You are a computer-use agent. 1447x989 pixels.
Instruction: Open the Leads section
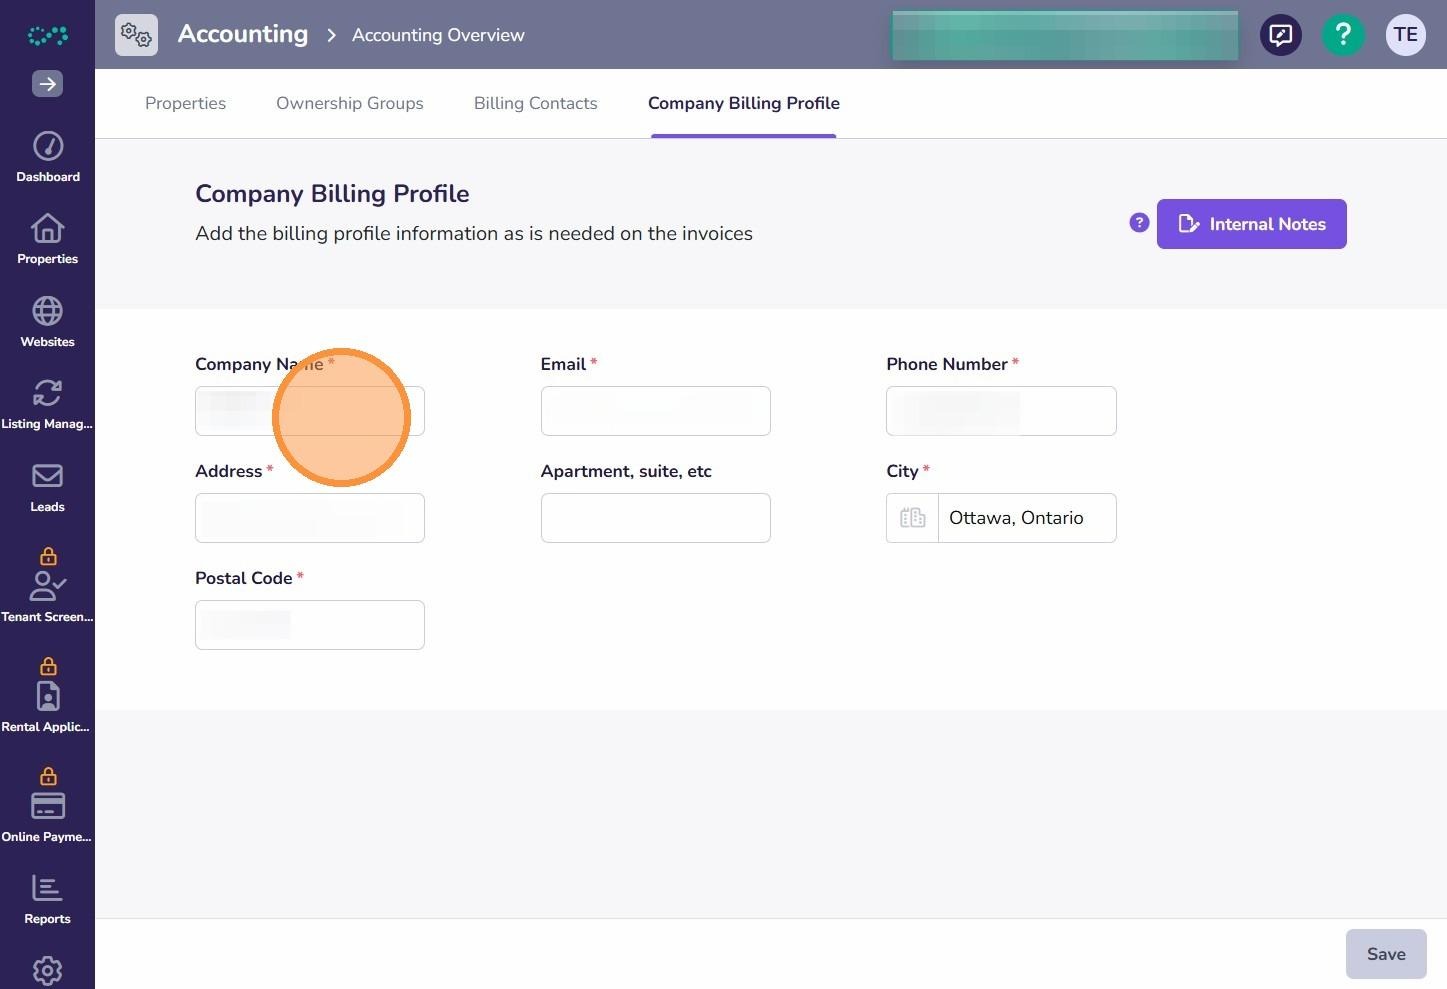(47, 487)
